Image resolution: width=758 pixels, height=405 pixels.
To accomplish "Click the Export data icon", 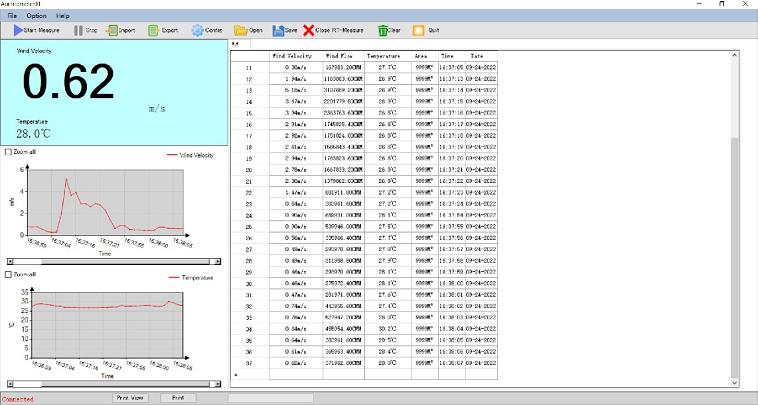I will pyautogui.click(x=153, y=31).
